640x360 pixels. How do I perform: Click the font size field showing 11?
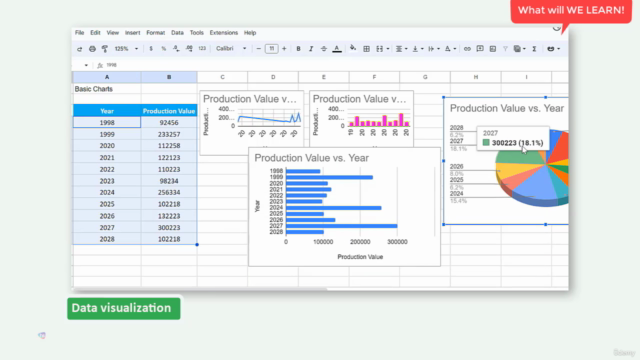tap(271, 49)
